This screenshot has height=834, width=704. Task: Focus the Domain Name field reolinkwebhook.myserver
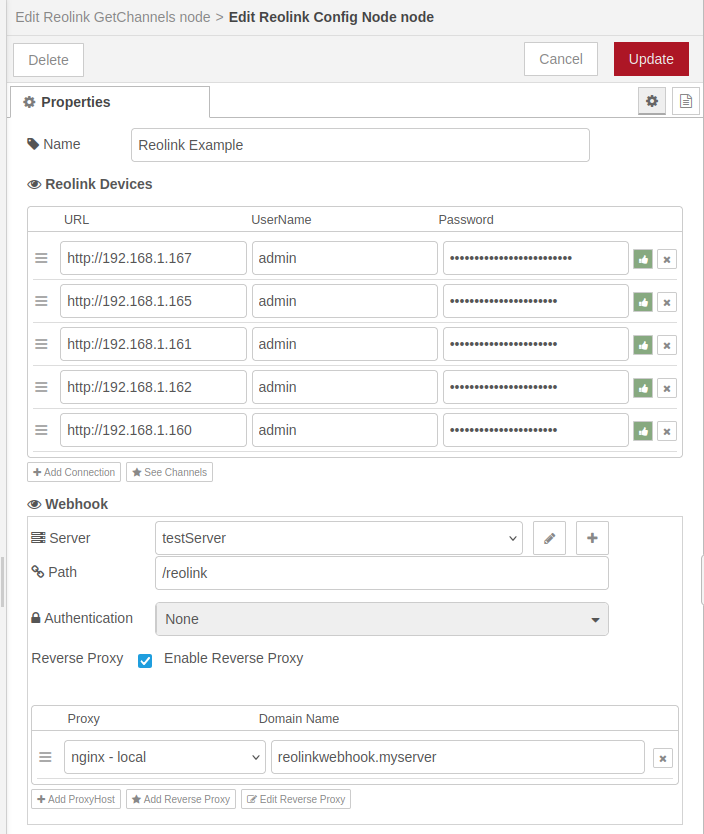[458, 757]
